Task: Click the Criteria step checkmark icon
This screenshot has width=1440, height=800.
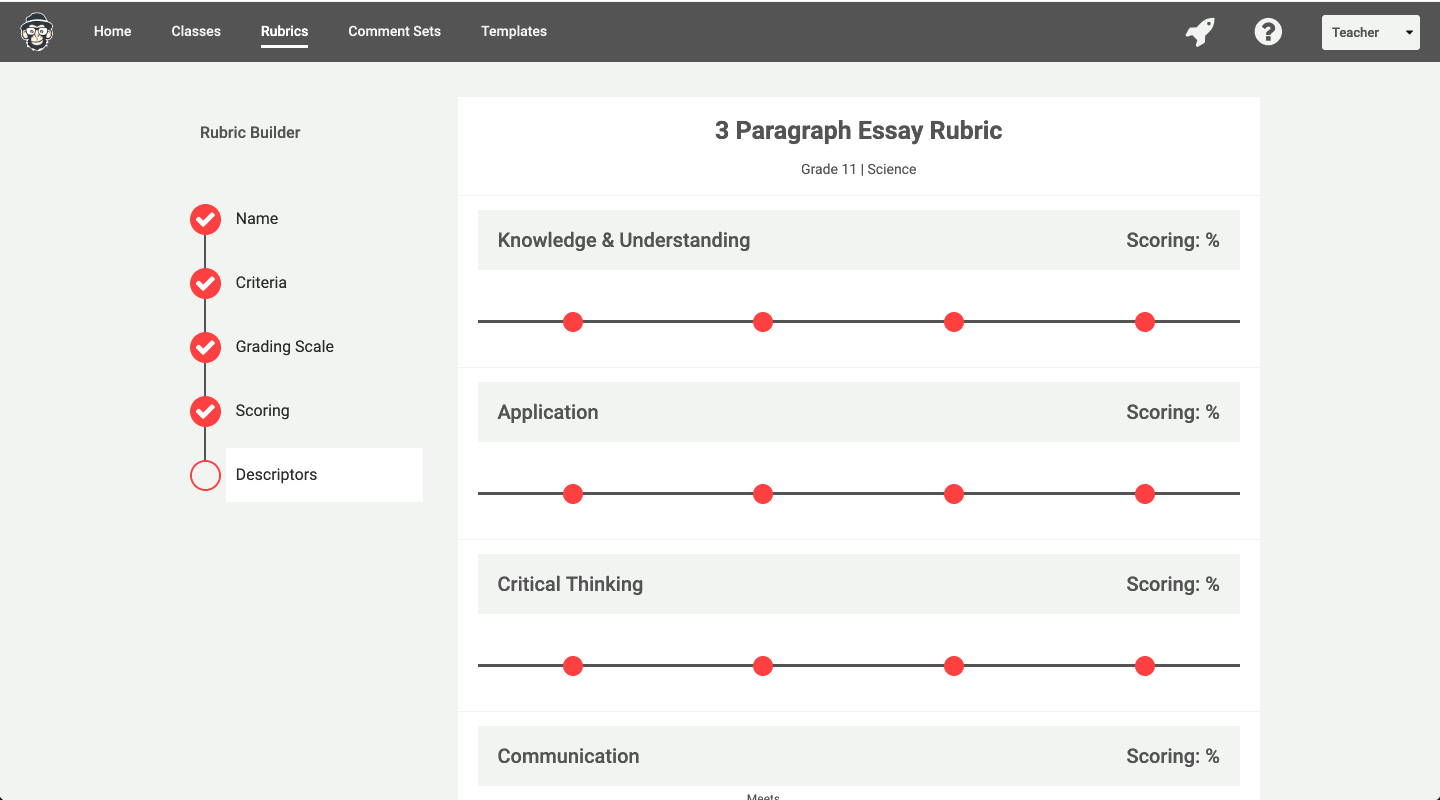Action: (x=205, y=283)
